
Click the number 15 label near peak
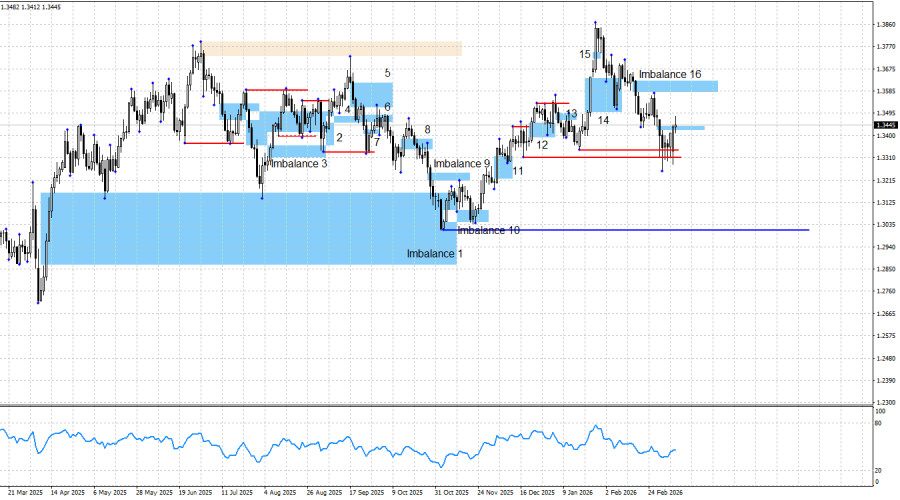(x=585, y=54)
